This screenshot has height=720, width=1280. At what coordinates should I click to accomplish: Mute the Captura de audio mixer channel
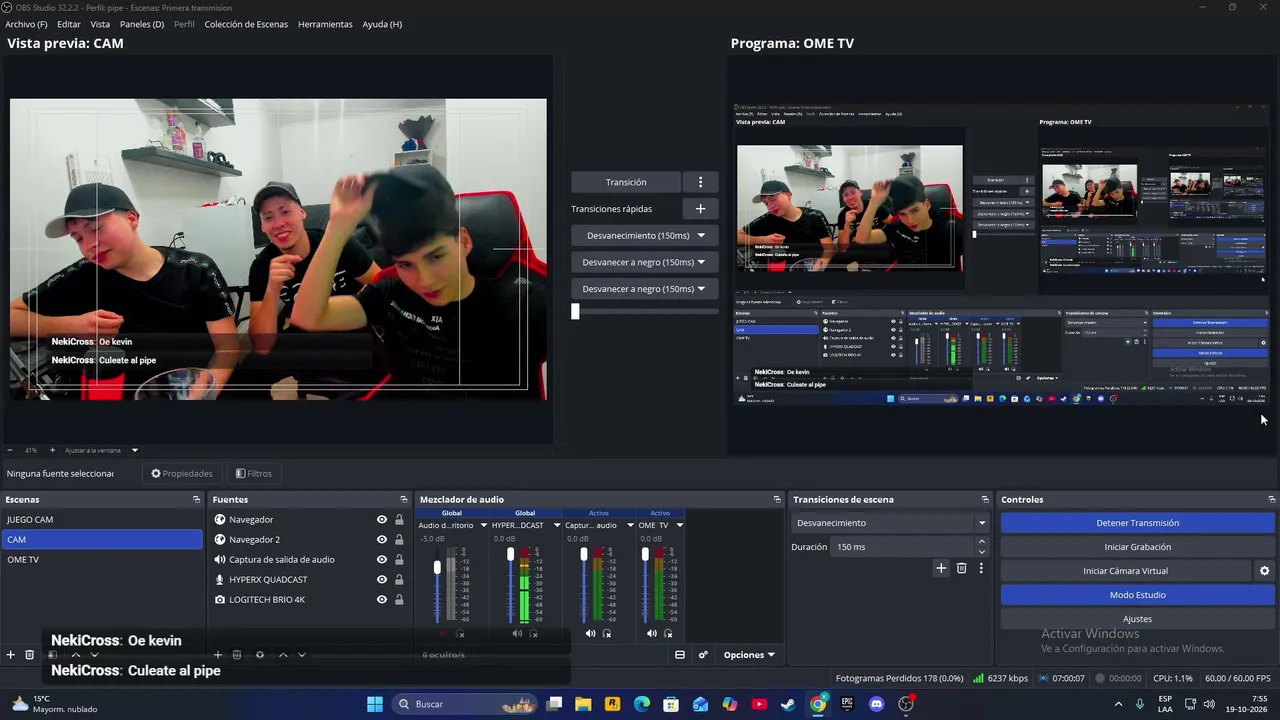[x=590, y=633]
